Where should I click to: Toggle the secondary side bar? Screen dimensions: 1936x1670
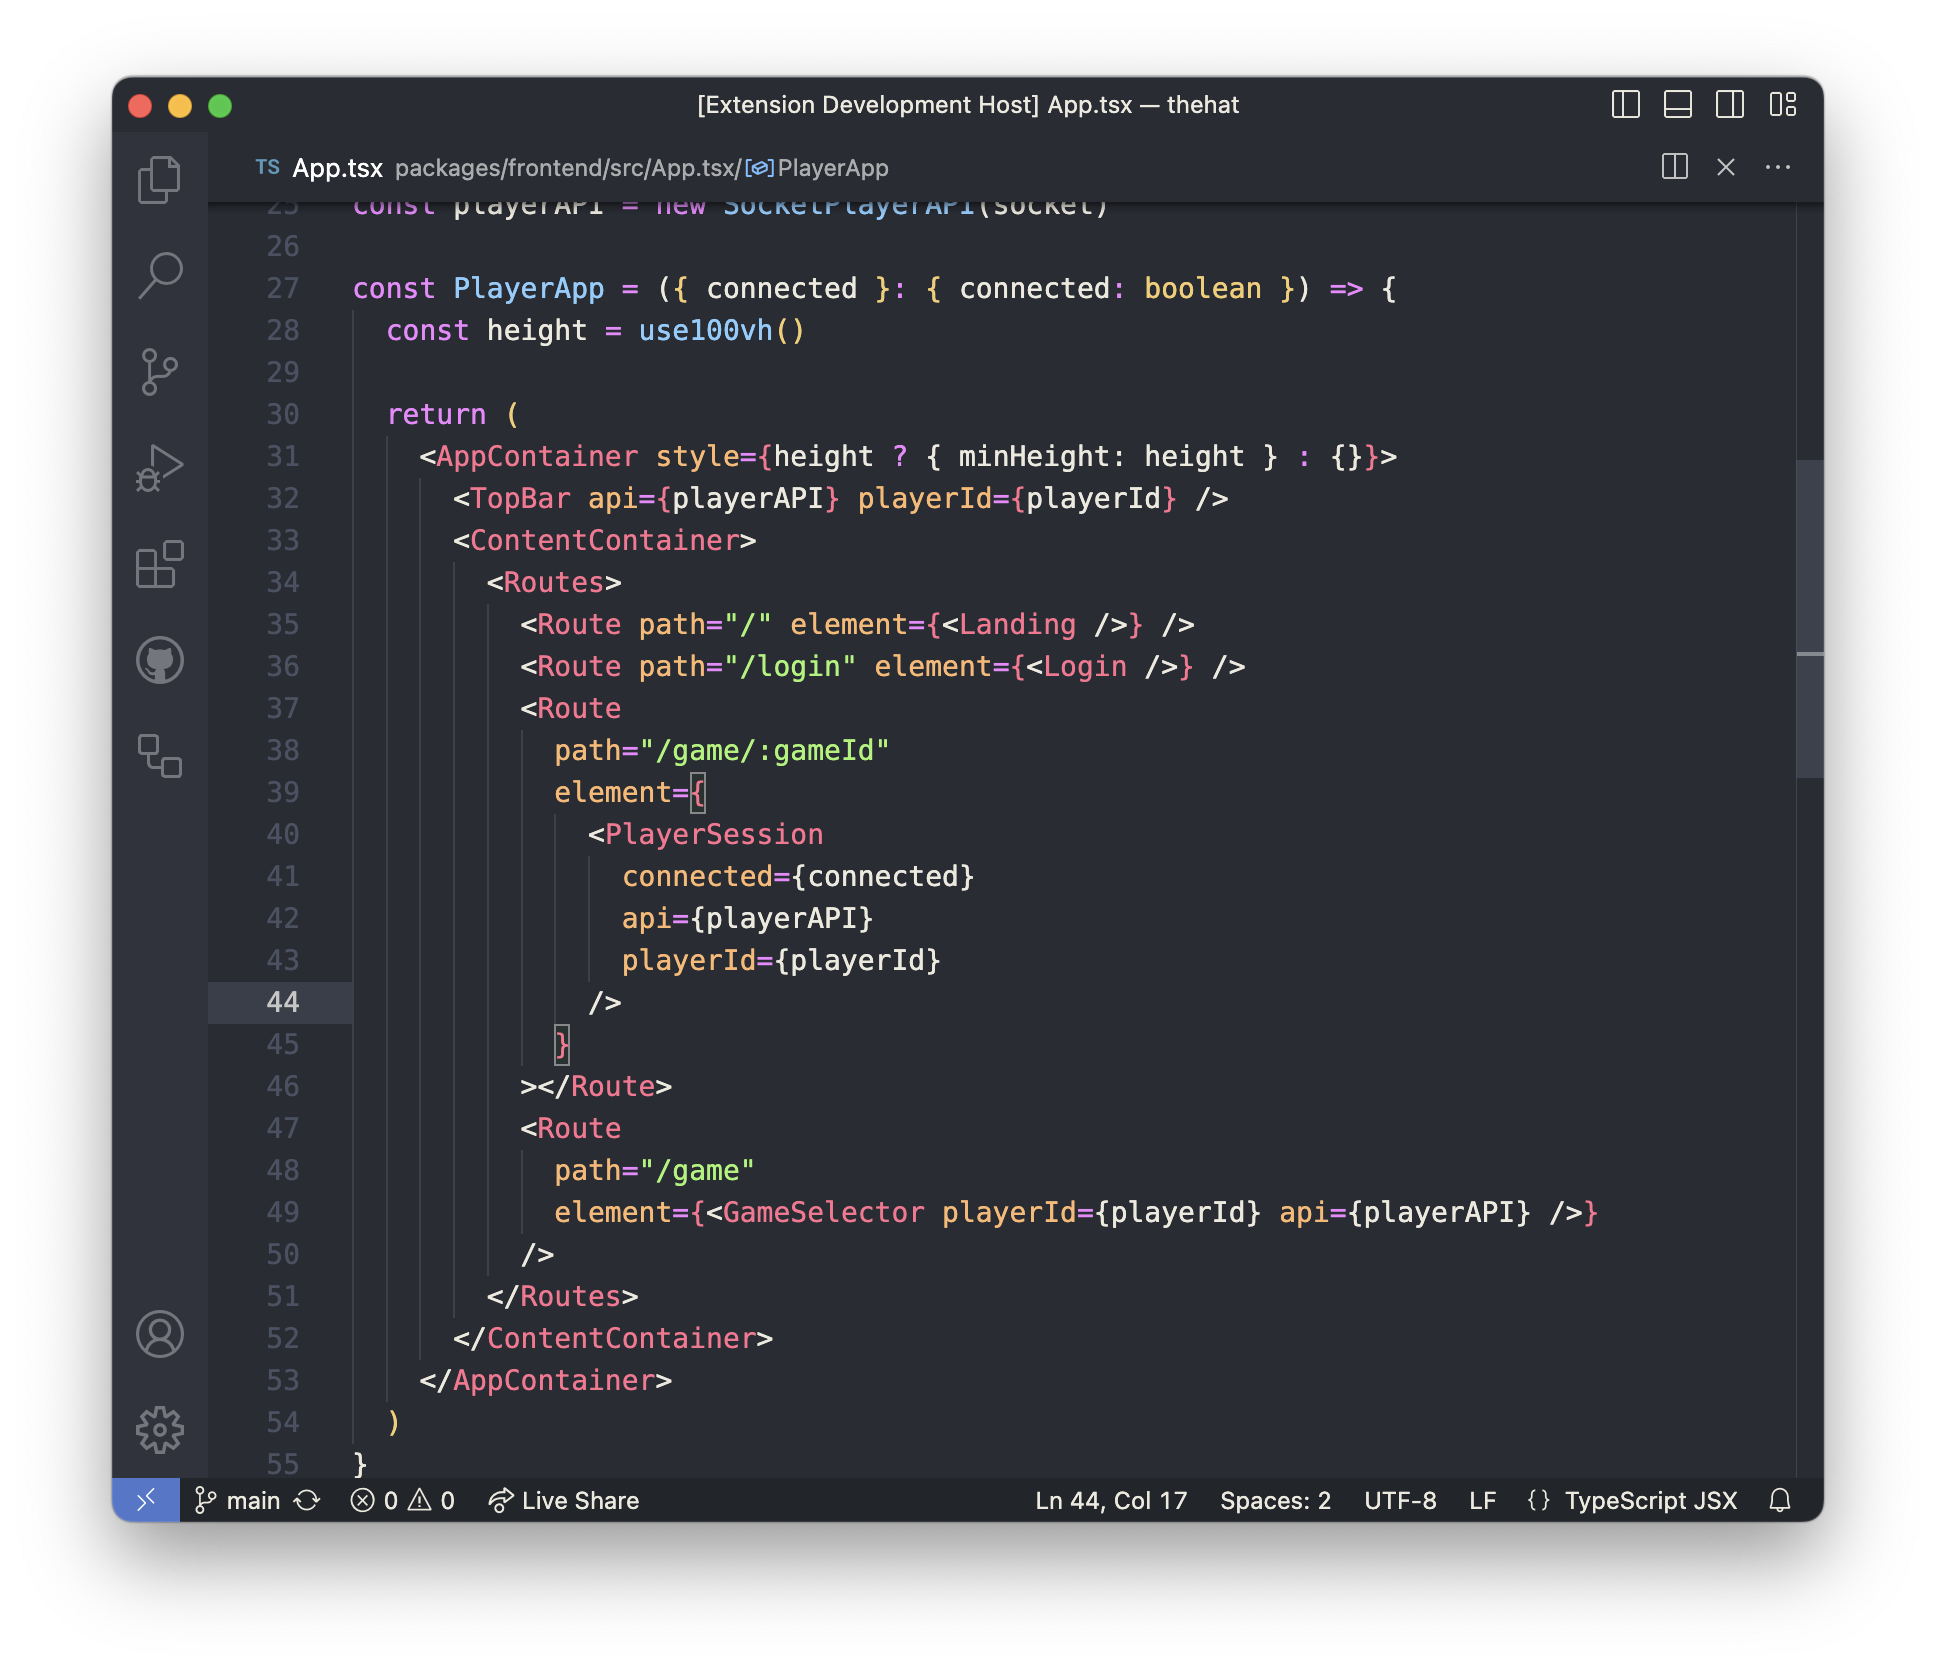(1729, 105)
